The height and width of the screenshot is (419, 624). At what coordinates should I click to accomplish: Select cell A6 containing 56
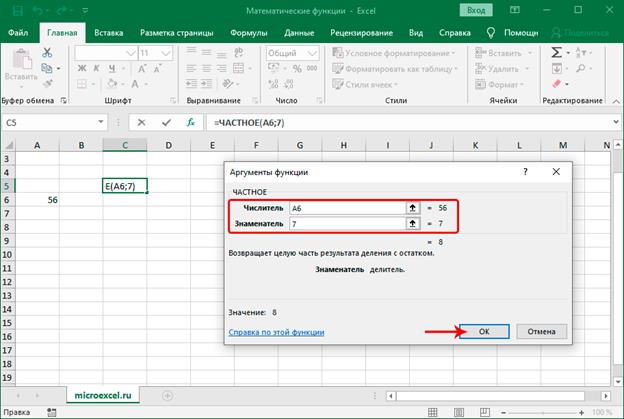click(37, 200)
